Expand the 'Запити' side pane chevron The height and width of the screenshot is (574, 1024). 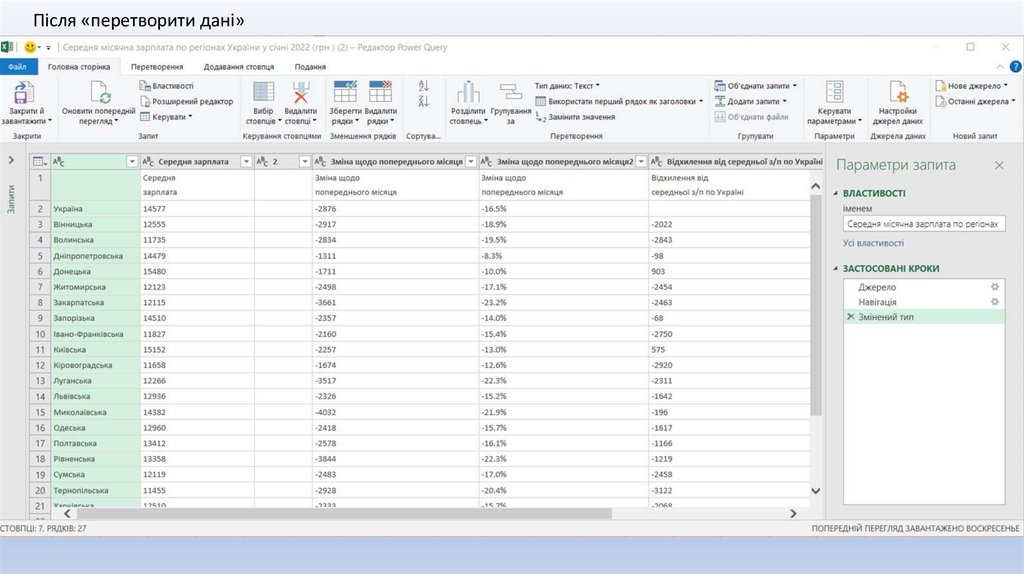click(11, 161)
